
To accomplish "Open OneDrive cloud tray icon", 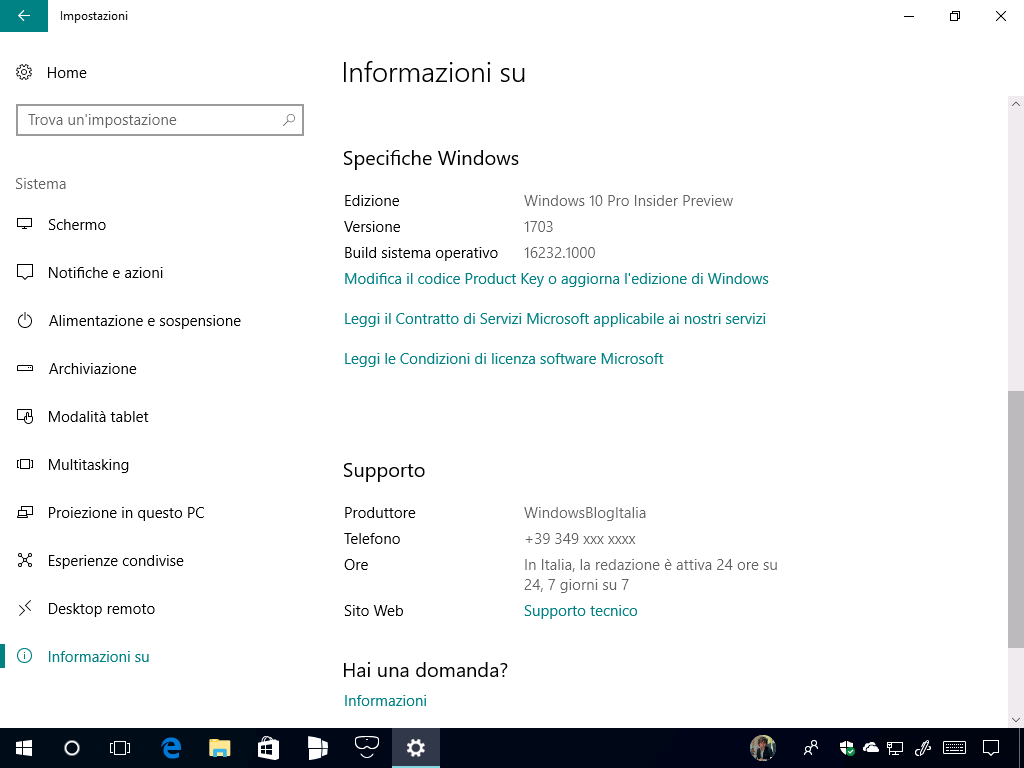I will (x=871, y=748).
